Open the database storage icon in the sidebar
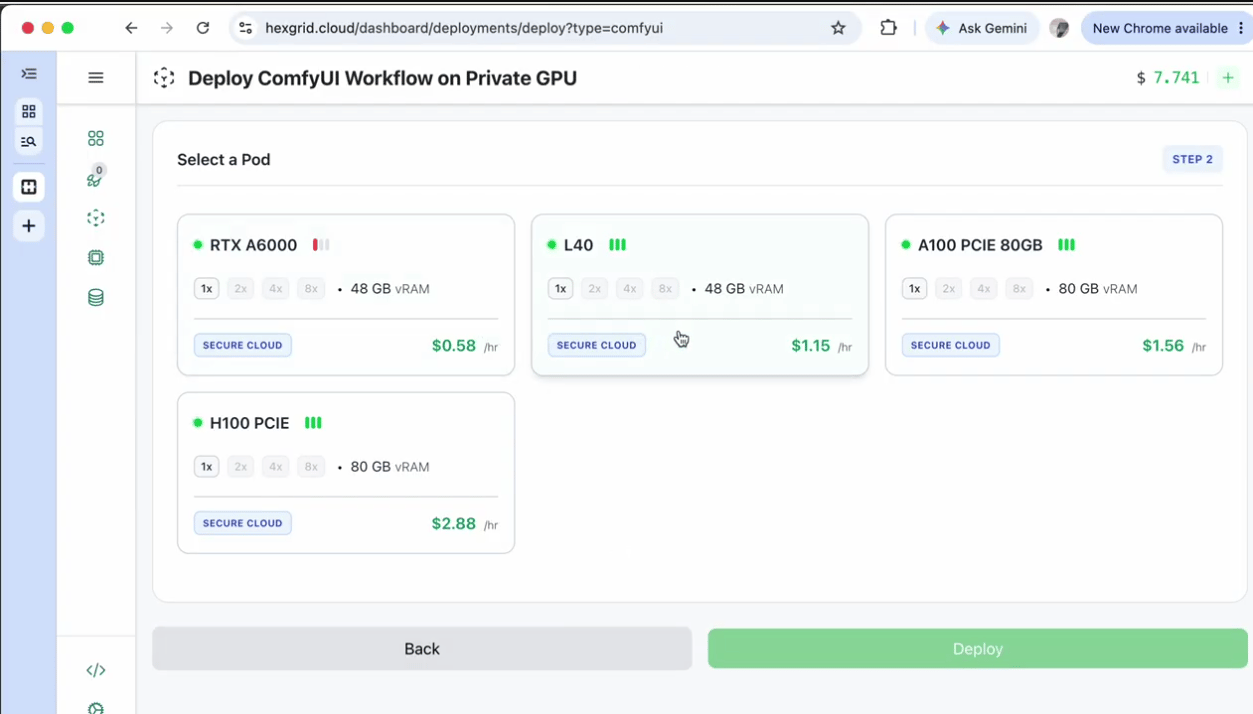The width and height of the screenshot is (1253, 714). coord(96,297)
